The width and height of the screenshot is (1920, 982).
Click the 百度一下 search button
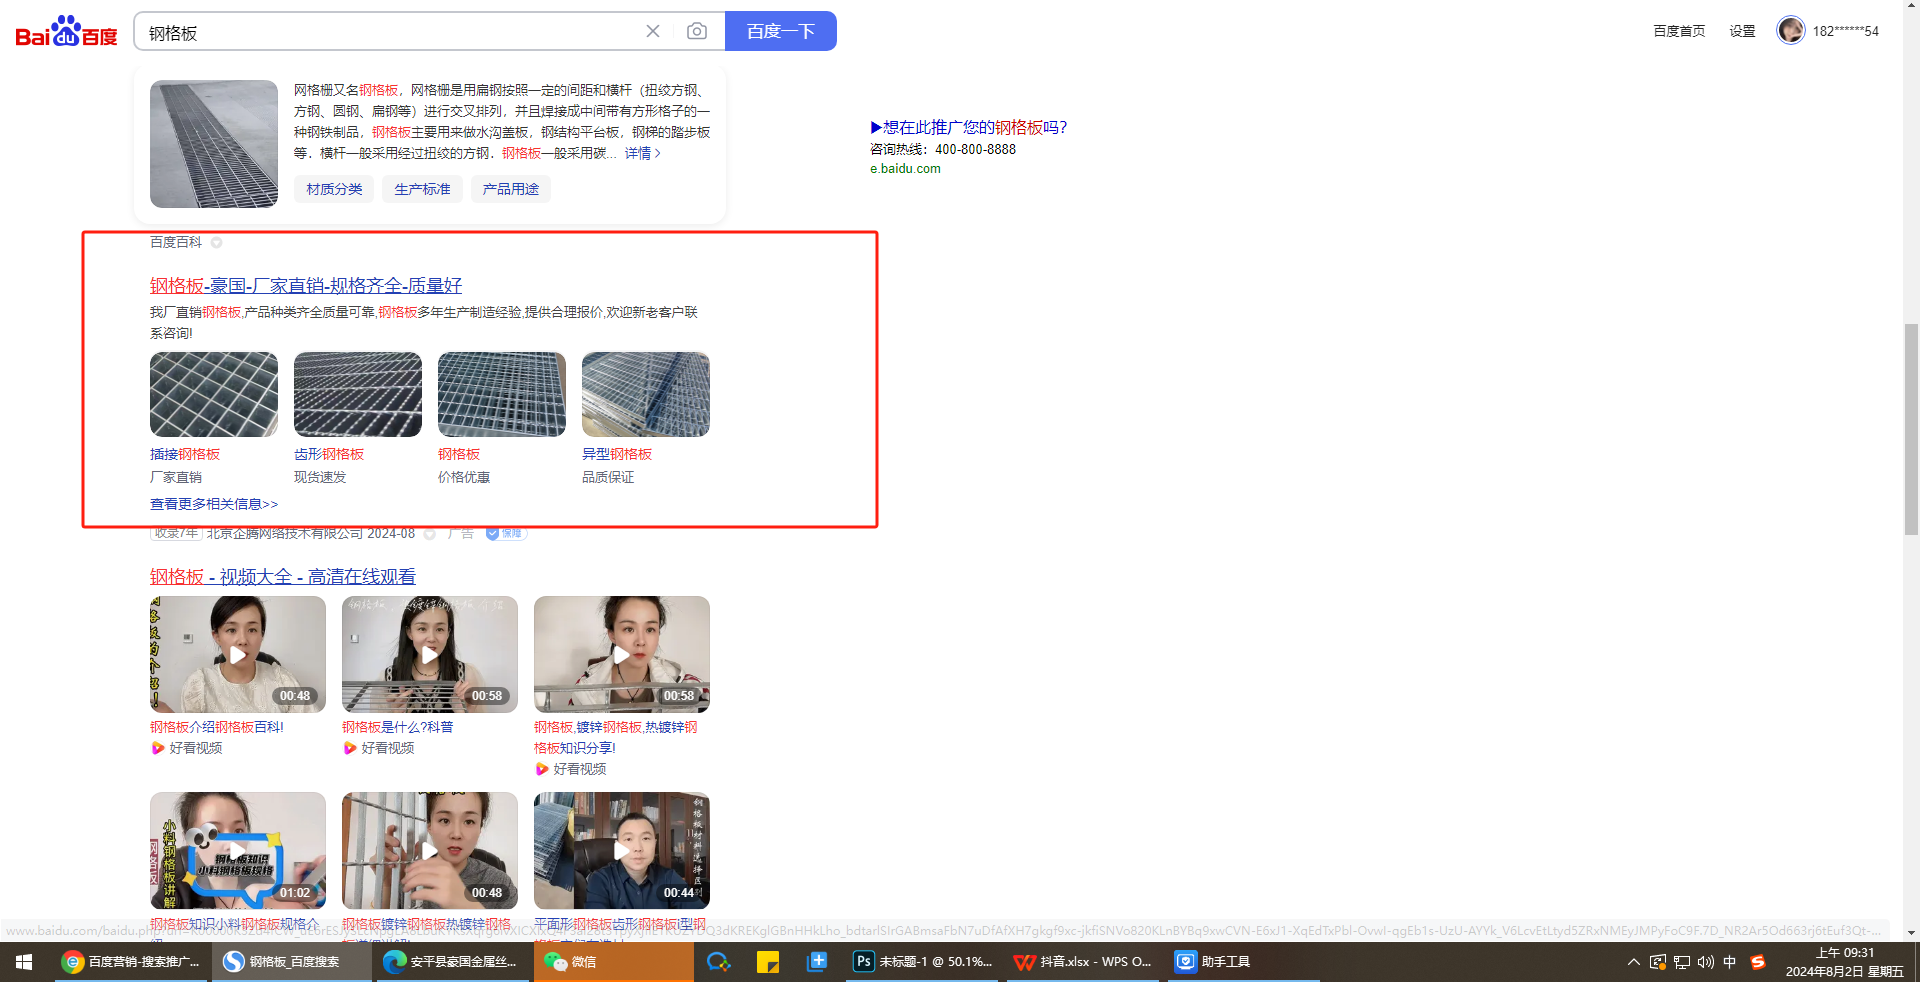click(x=781, y=31)
